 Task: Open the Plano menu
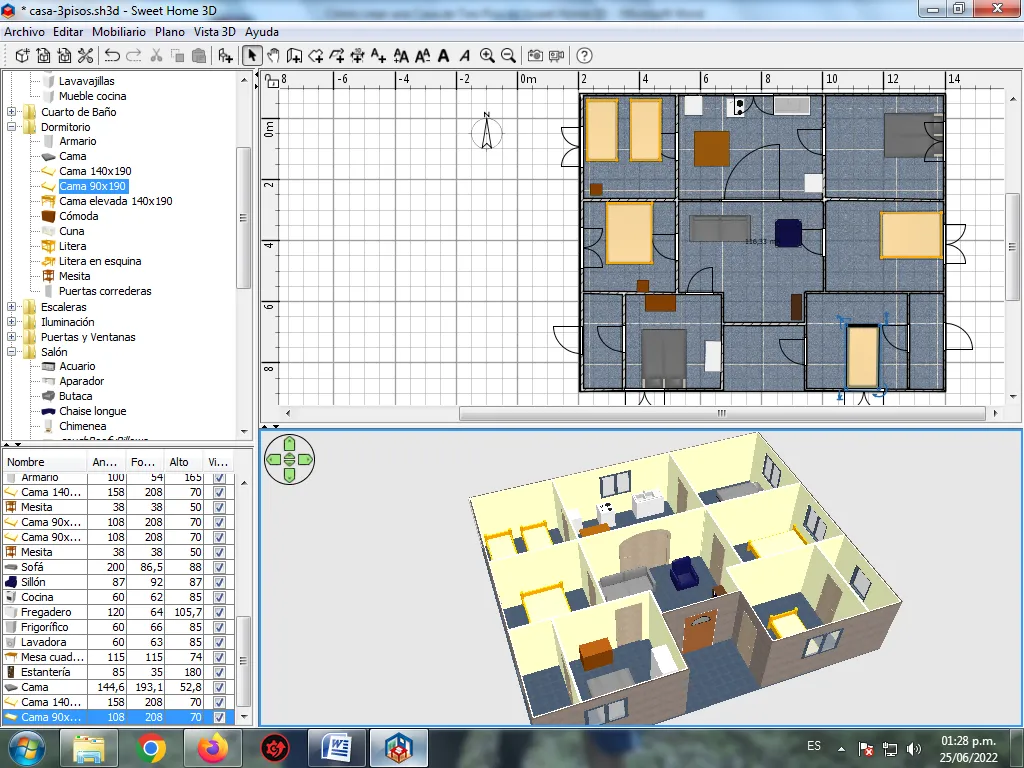click(170, 31)
